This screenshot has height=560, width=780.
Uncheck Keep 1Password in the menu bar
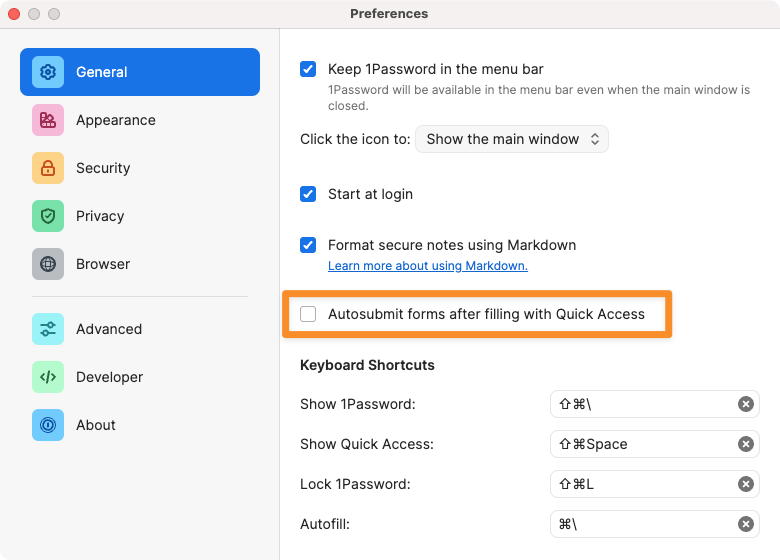pos(308,70)
